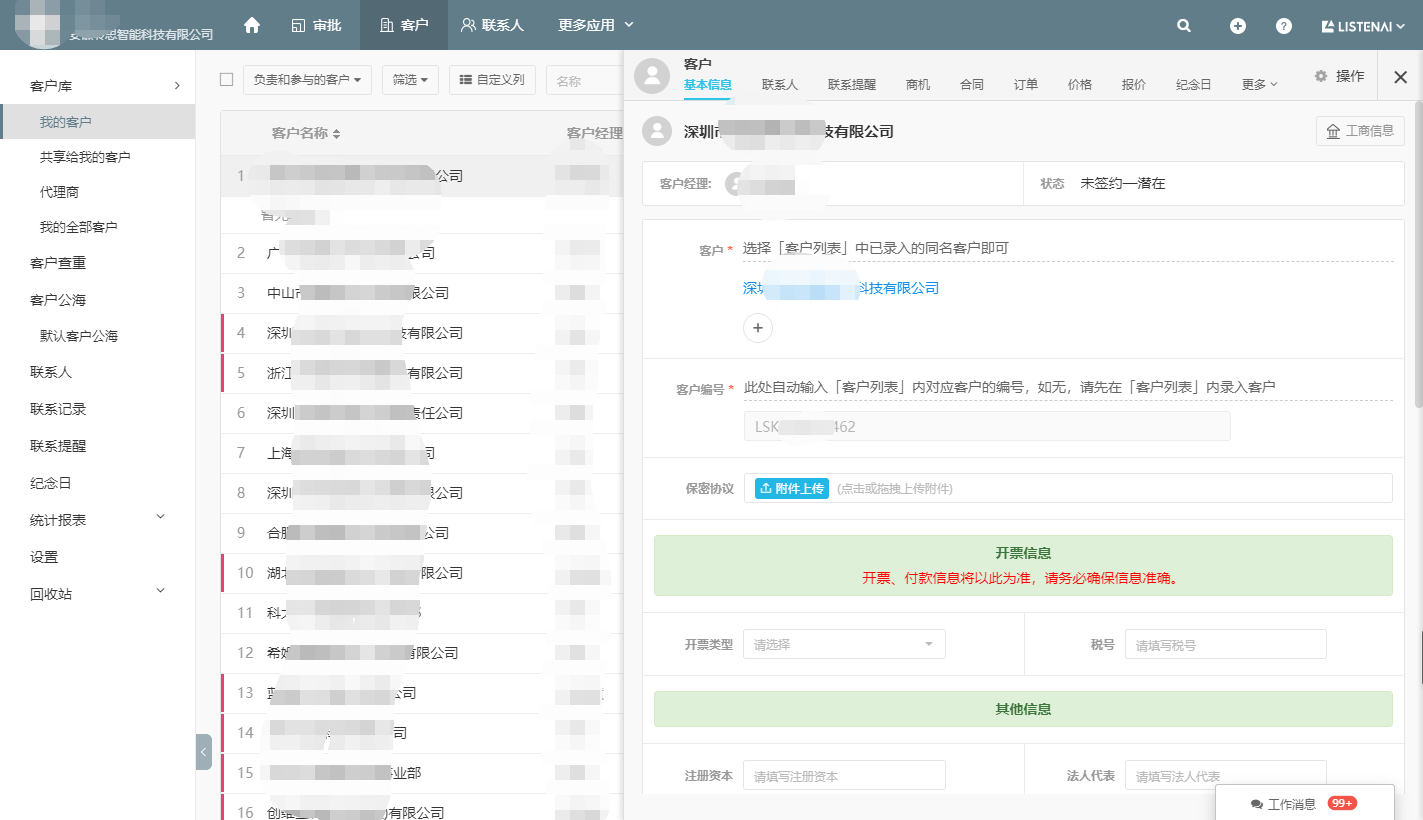The width and height of the screenshot is (1423, 820).
Task: Open the 开票类型 select box
Action: pyautogui.click(x=844, y=644)
